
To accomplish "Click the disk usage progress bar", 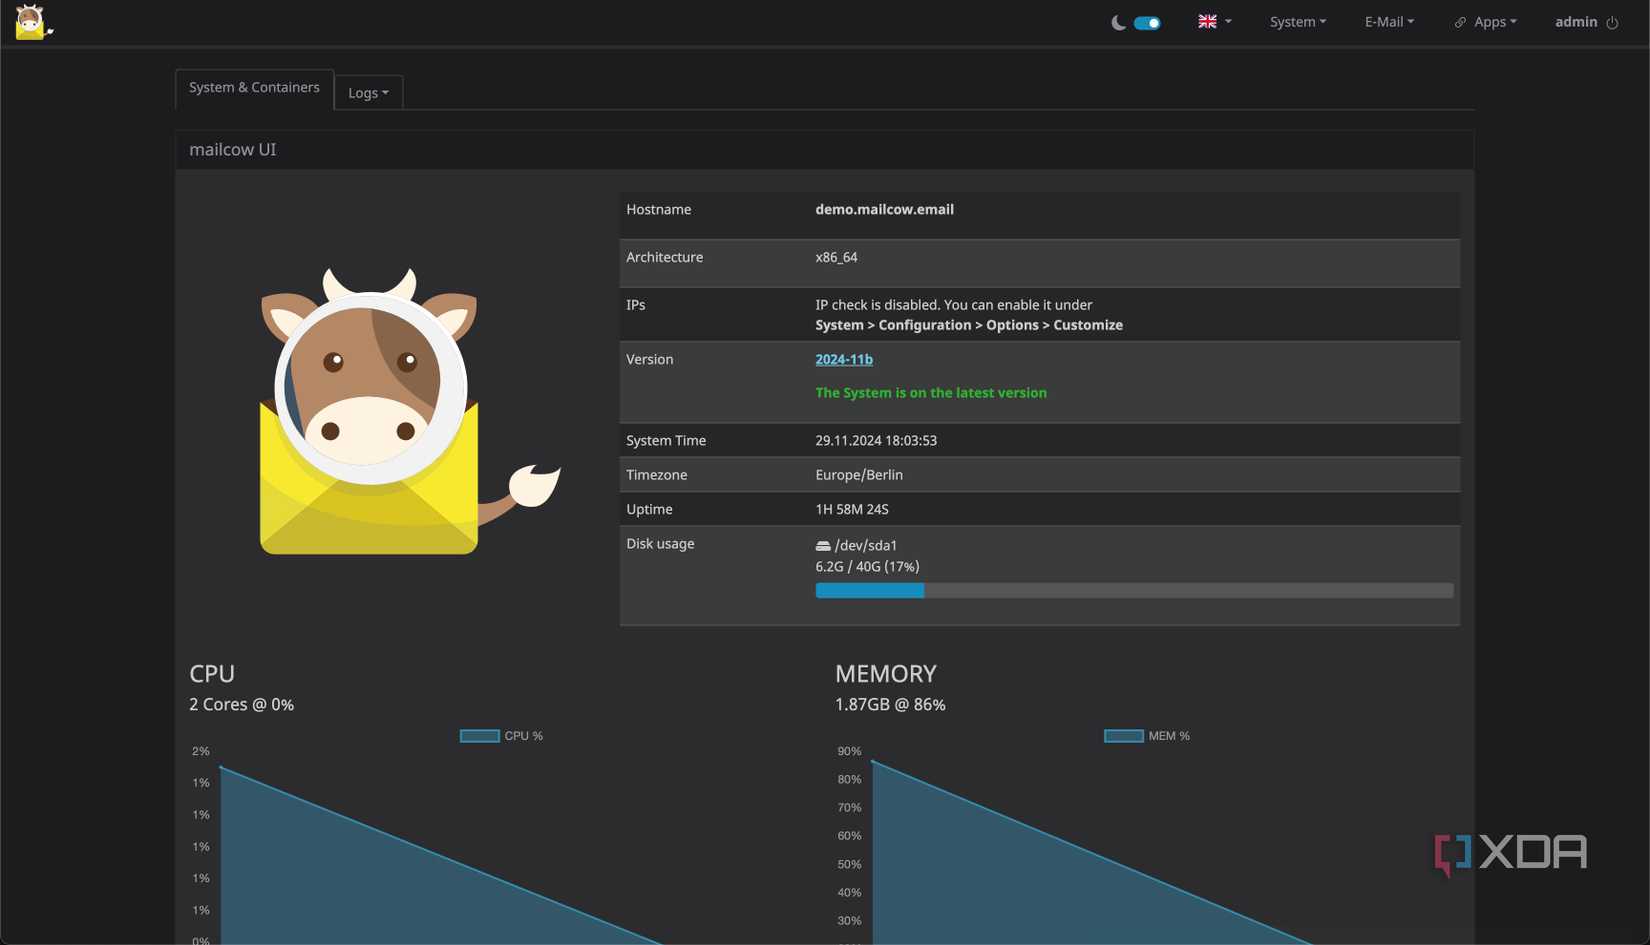I will 1134,591.
